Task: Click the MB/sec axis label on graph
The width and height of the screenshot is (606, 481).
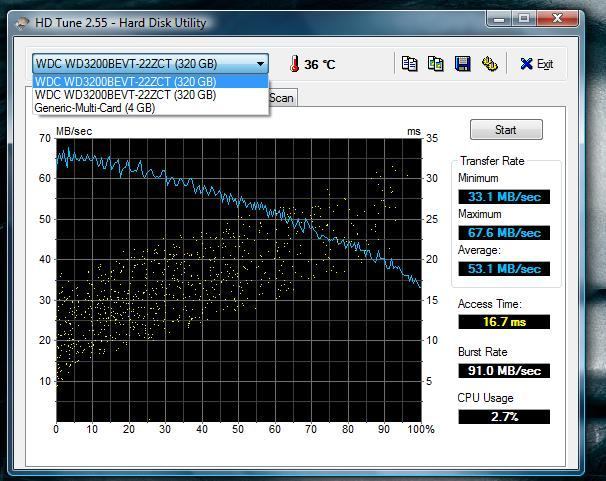Action: coord(74,131)
